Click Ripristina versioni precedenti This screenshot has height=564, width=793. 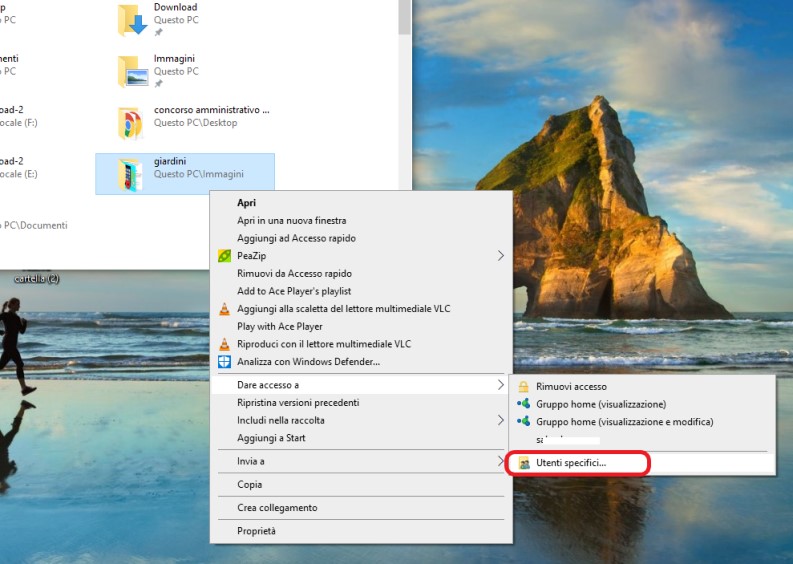point(298,403)
